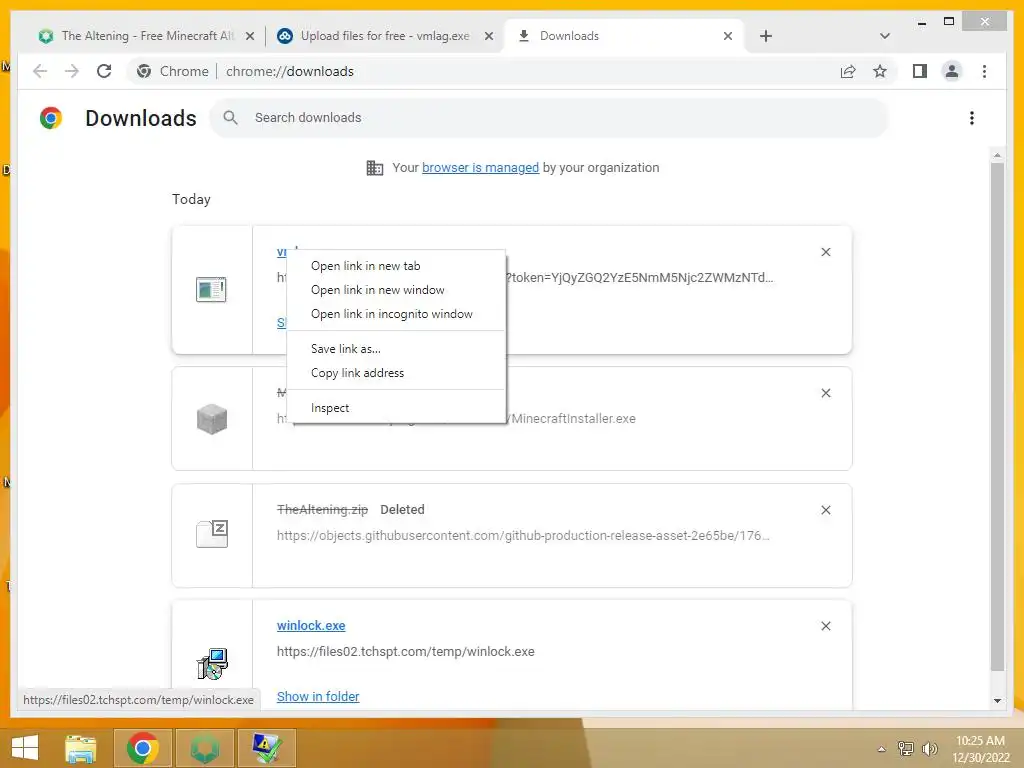Click Chrome icon in taskbar

pos(143,748)
